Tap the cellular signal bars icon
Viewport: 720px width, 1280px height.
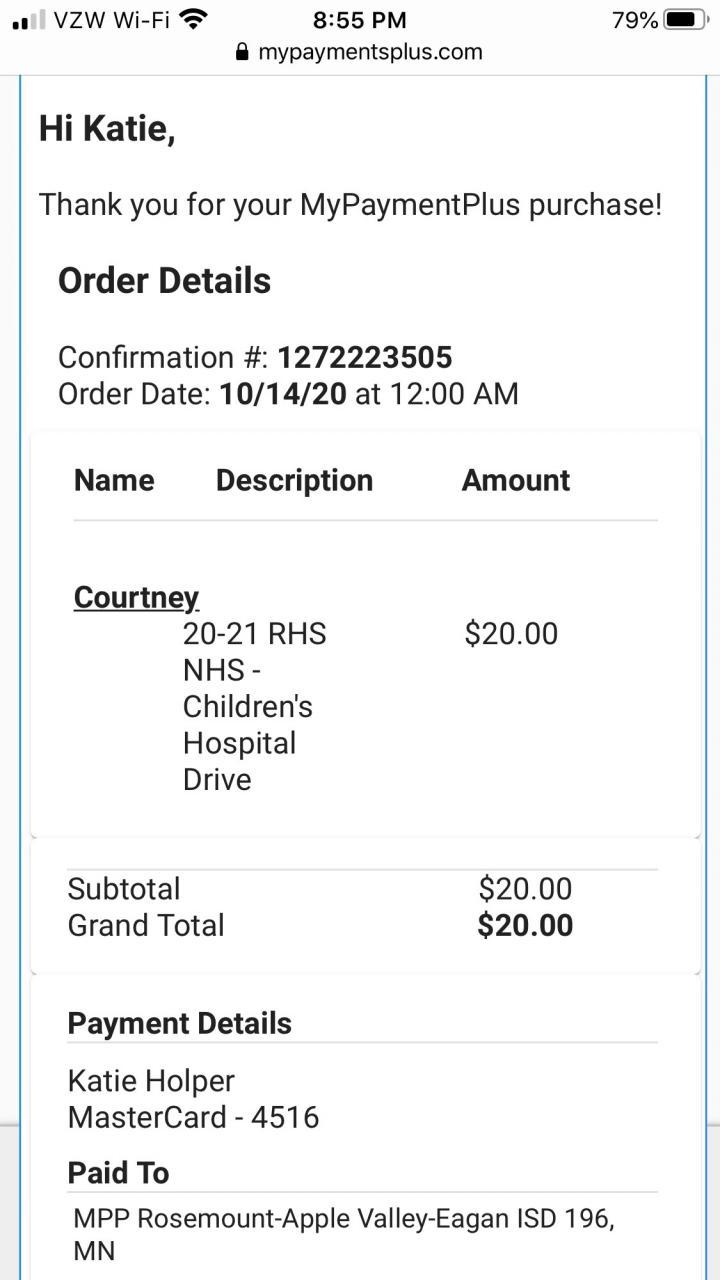(27, 21)
